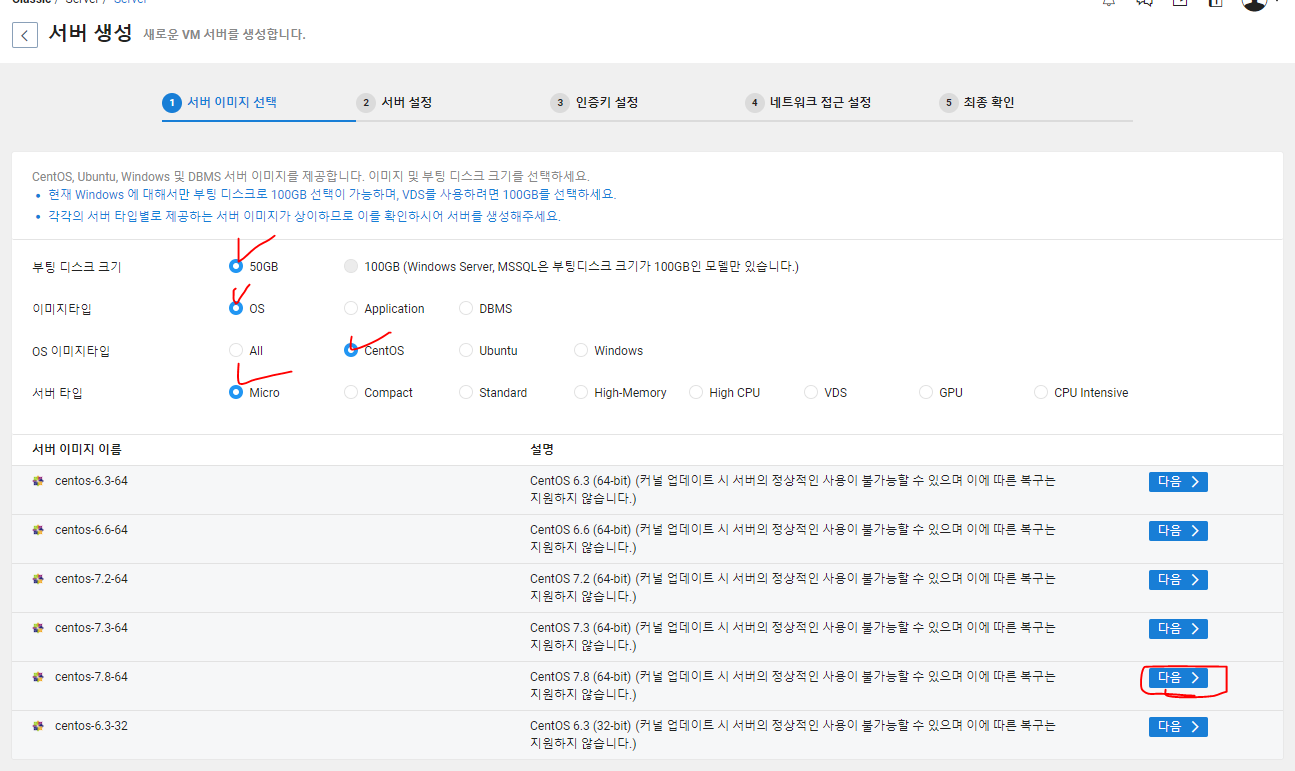The image size is (1295, 771).
Task: Click the centos-7.2-64 image name
Action: point(91,579)
